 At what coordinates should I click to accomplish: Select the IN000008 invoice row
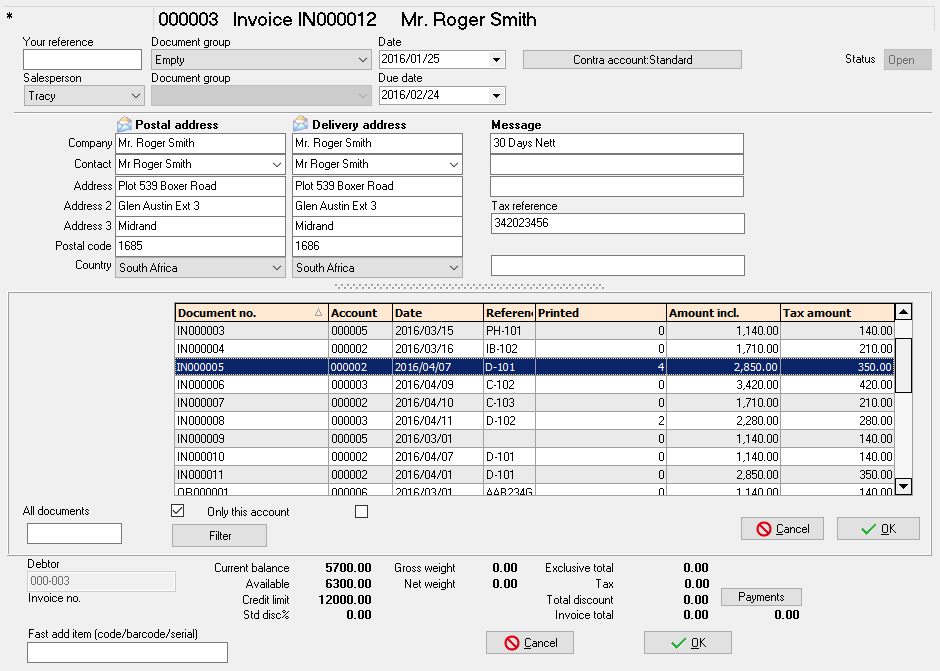pos(250,421)
